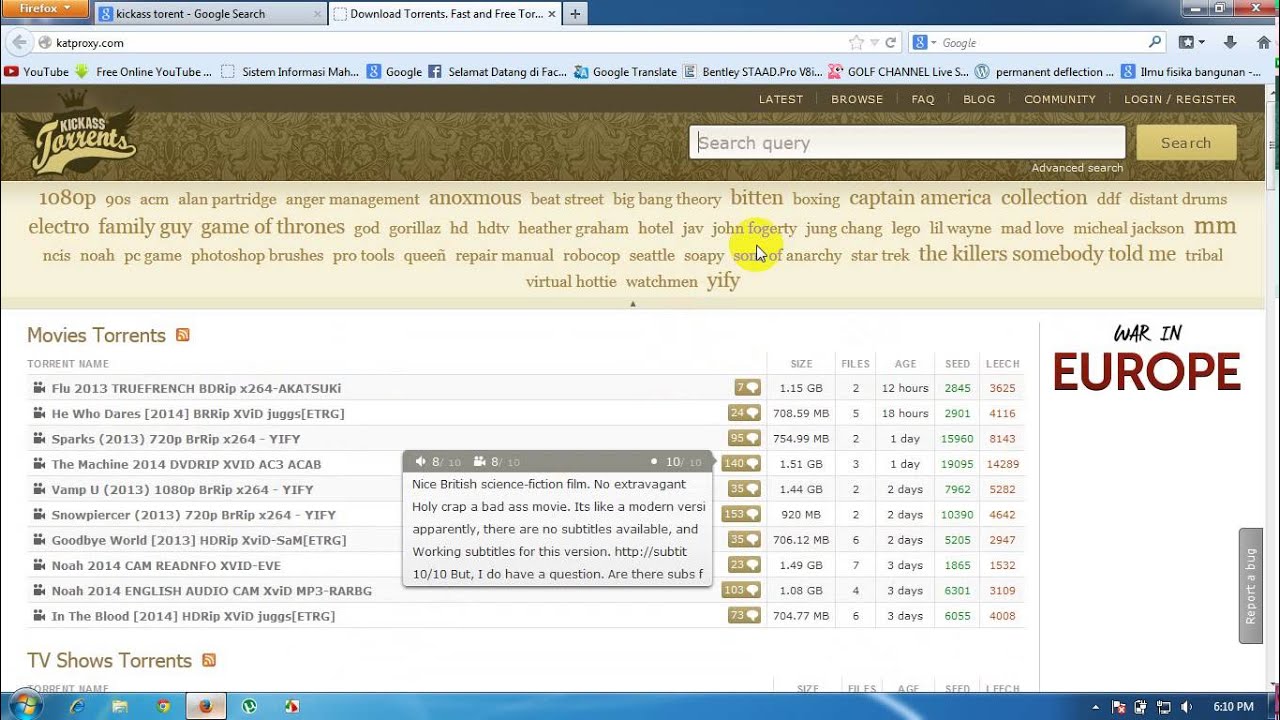The height and width of the screenshot is (720, 1280).
Task: Open comments bubble for In The Blood
Action: 744,616
